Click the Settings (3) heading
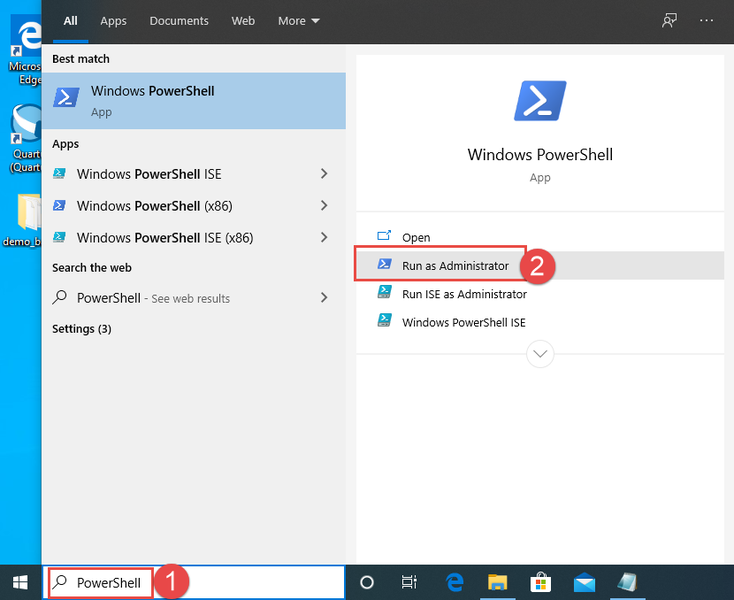Viewport: 734px width, 600px height. (x=81, y=329)
